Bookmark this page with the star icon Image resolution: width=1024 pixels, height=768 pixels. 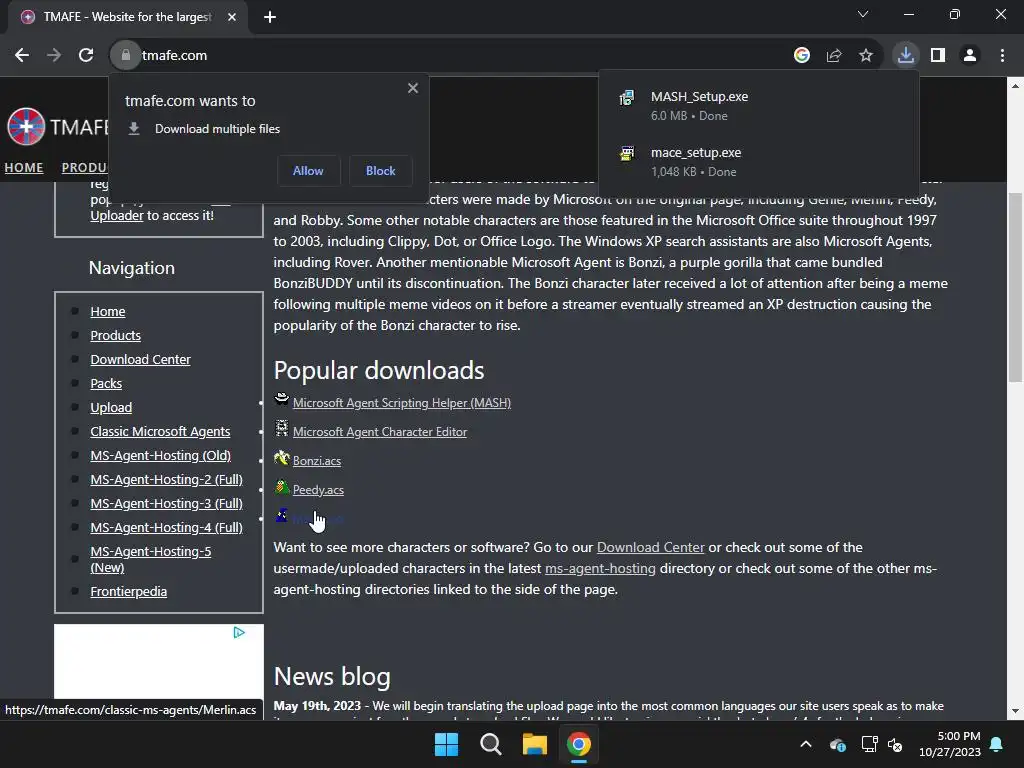click(x=866, y=56)
